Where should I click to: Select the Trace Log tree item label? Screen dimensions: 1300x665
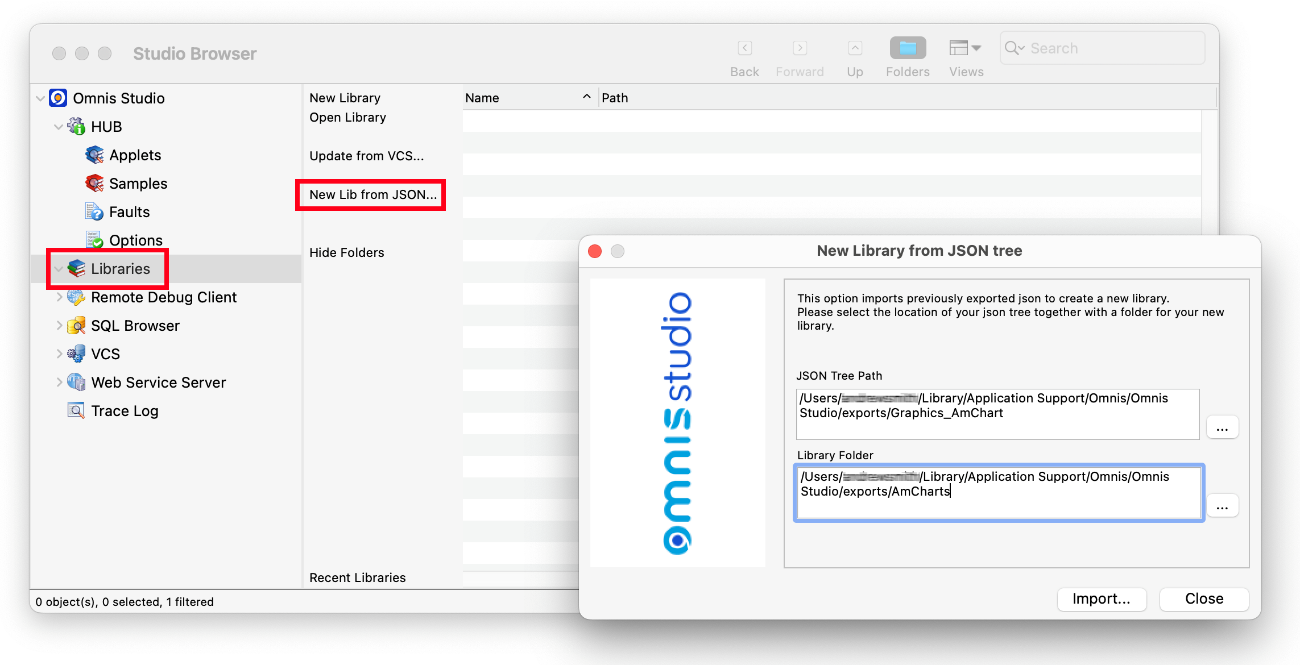pos(124,411)
